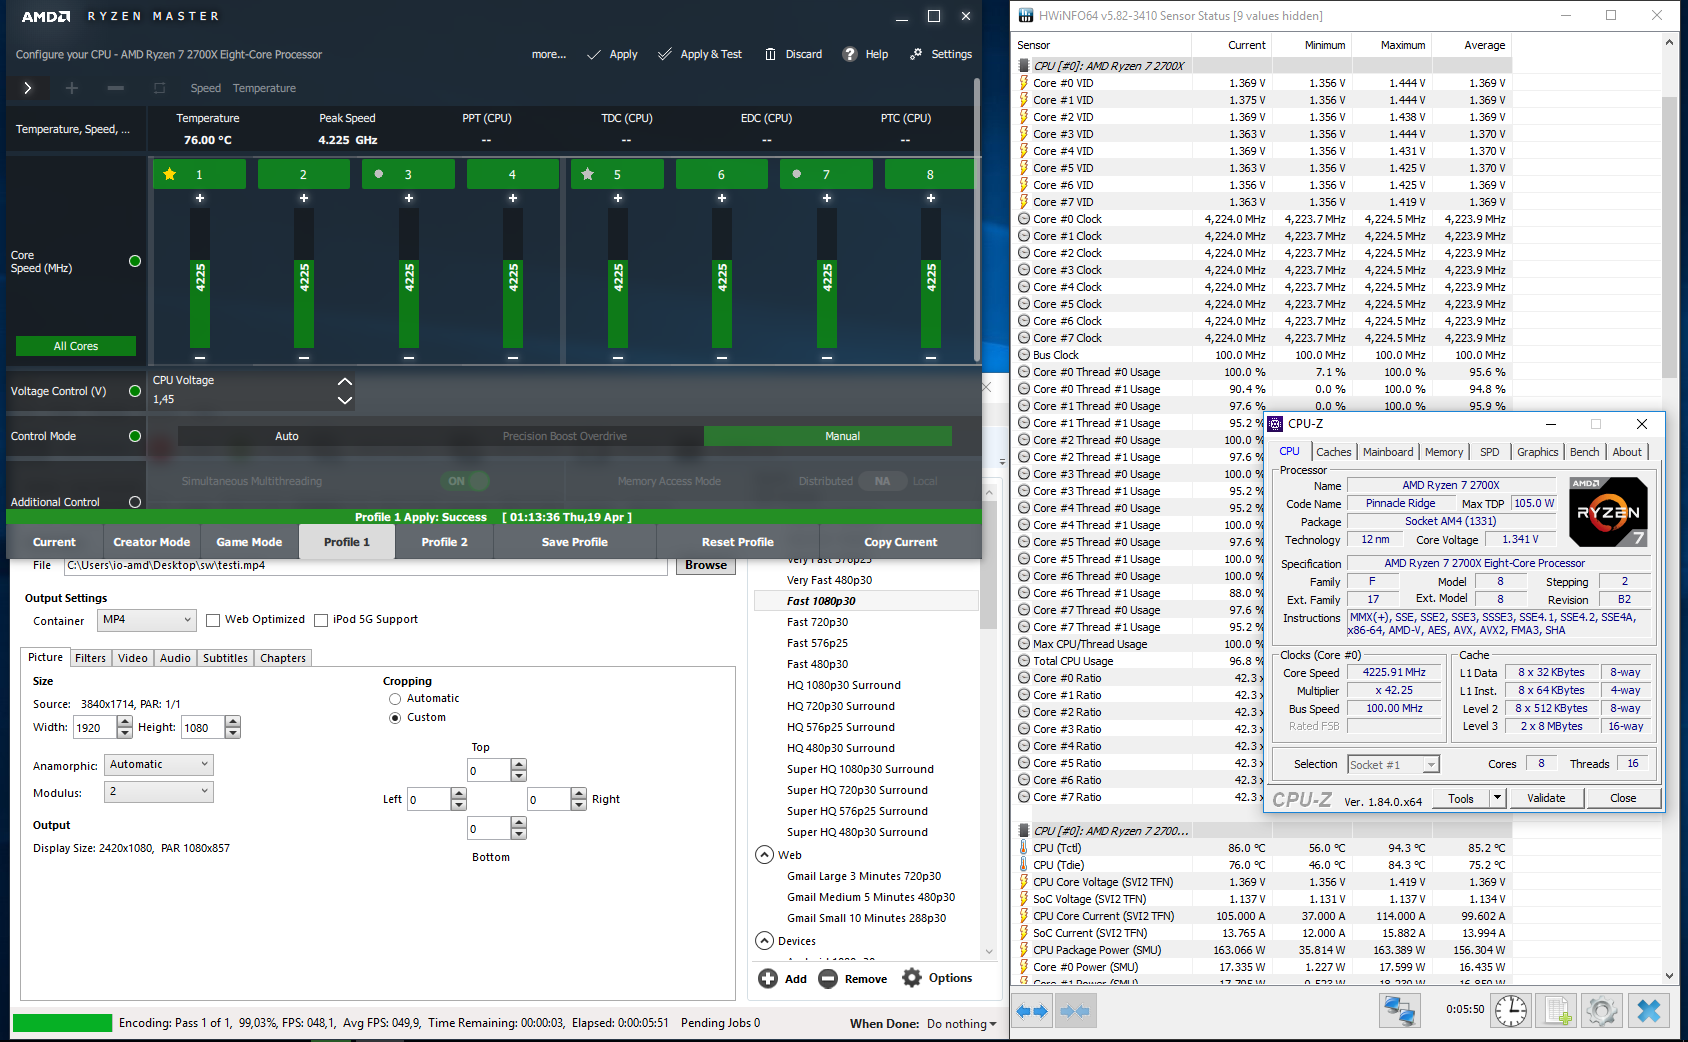
Task: Open HWiNFO sensor settings gear
Action: (x=1601, y=1011)
